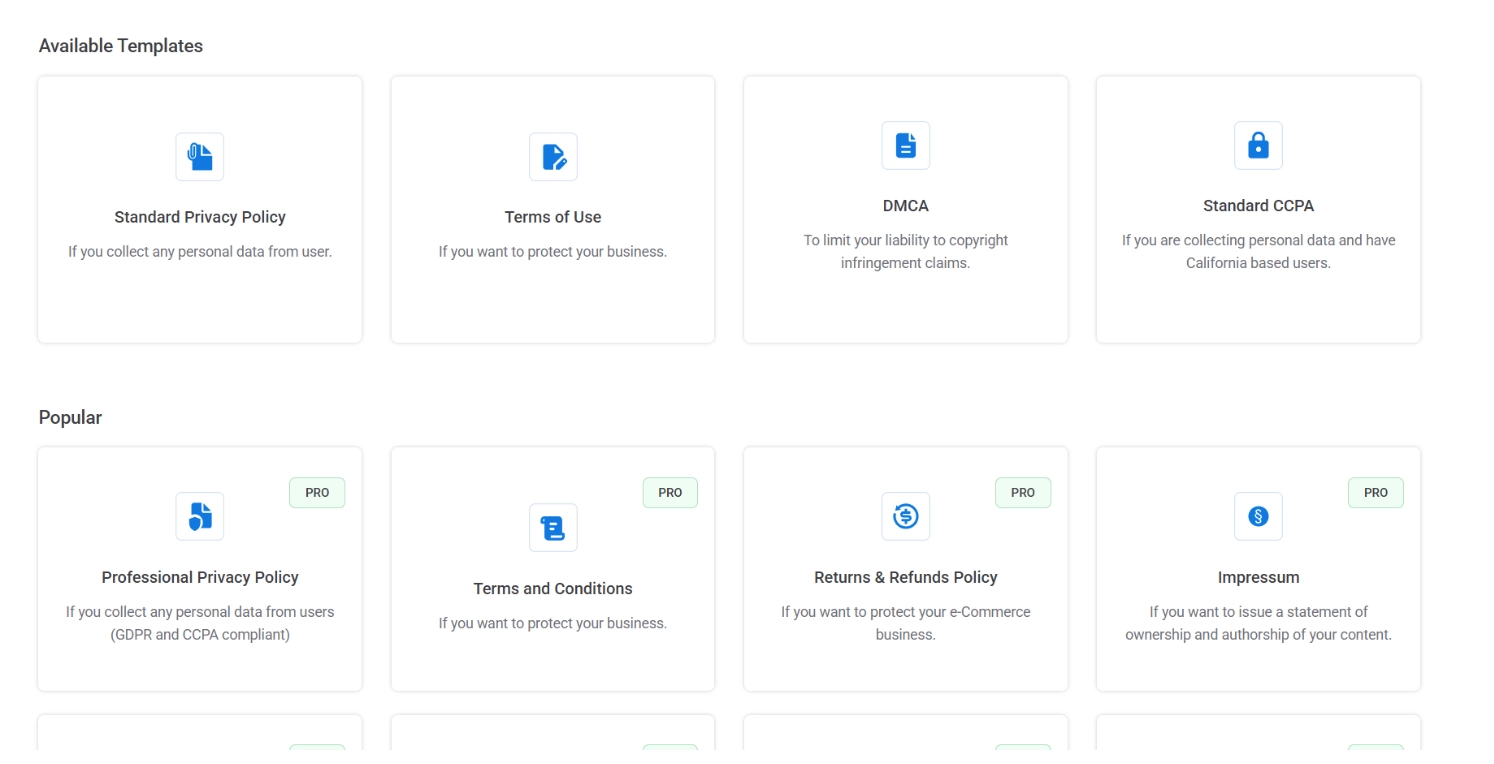Open the Standard CCPA template
The width and height of the screenshot is (1494, 764).
(1258, 208)
